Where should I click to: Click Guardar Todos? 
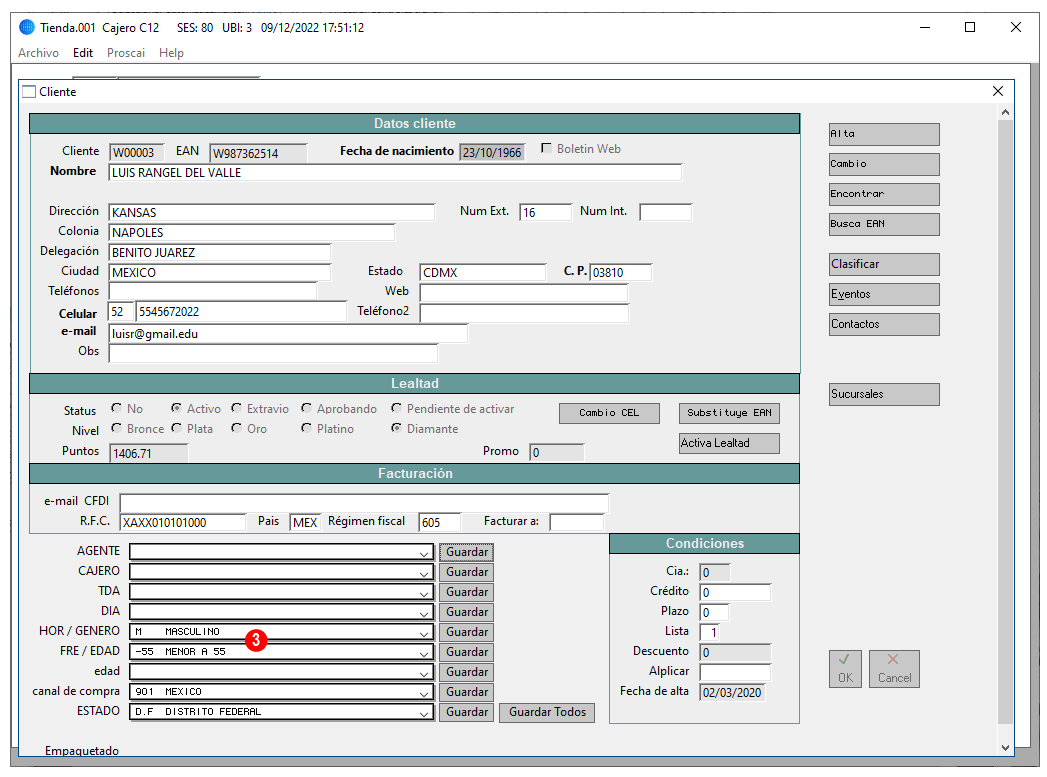coord(547,712)
